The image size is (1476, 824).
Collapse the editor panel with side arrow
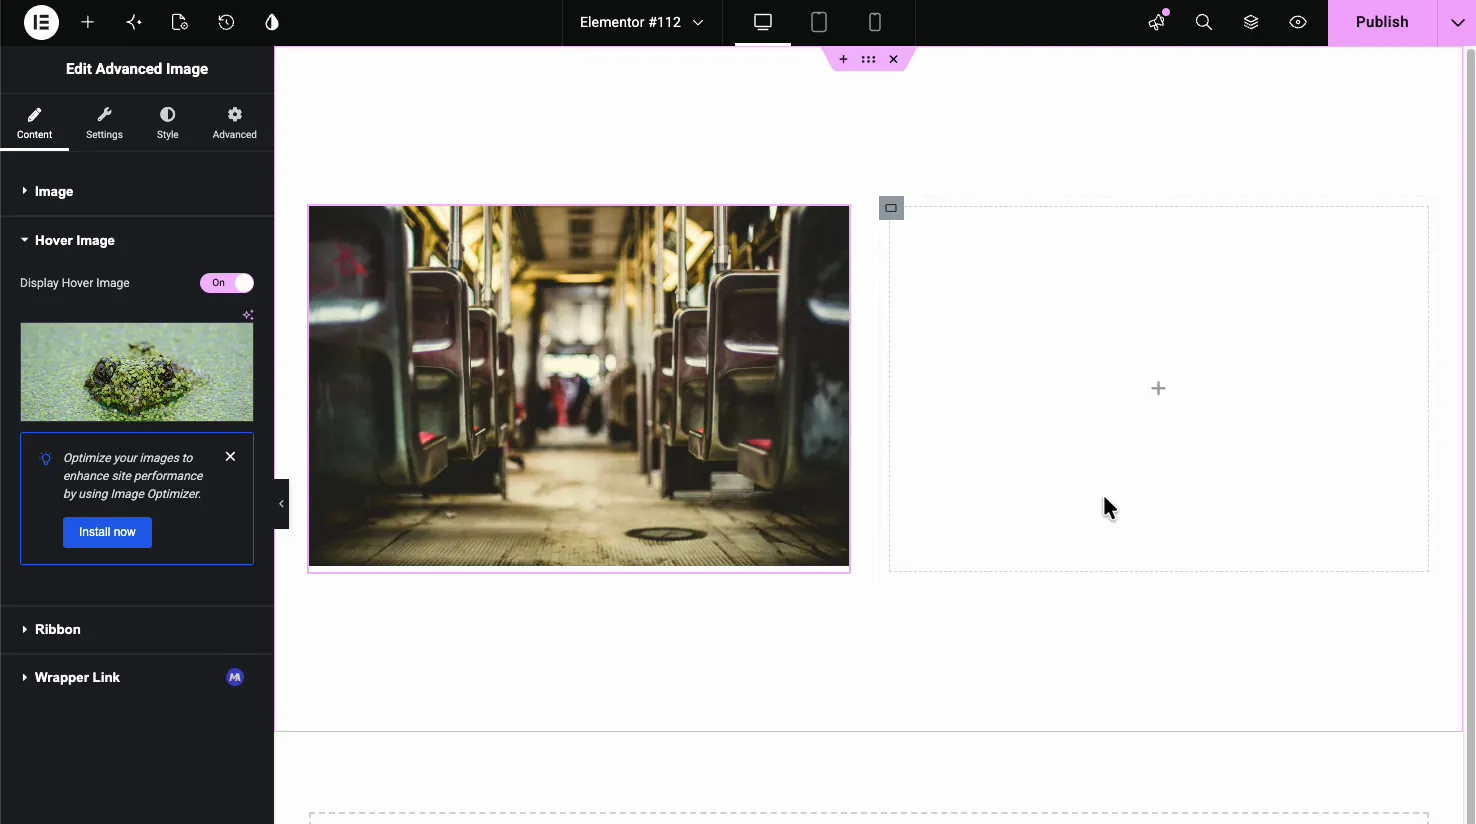[x=282, y=504]
